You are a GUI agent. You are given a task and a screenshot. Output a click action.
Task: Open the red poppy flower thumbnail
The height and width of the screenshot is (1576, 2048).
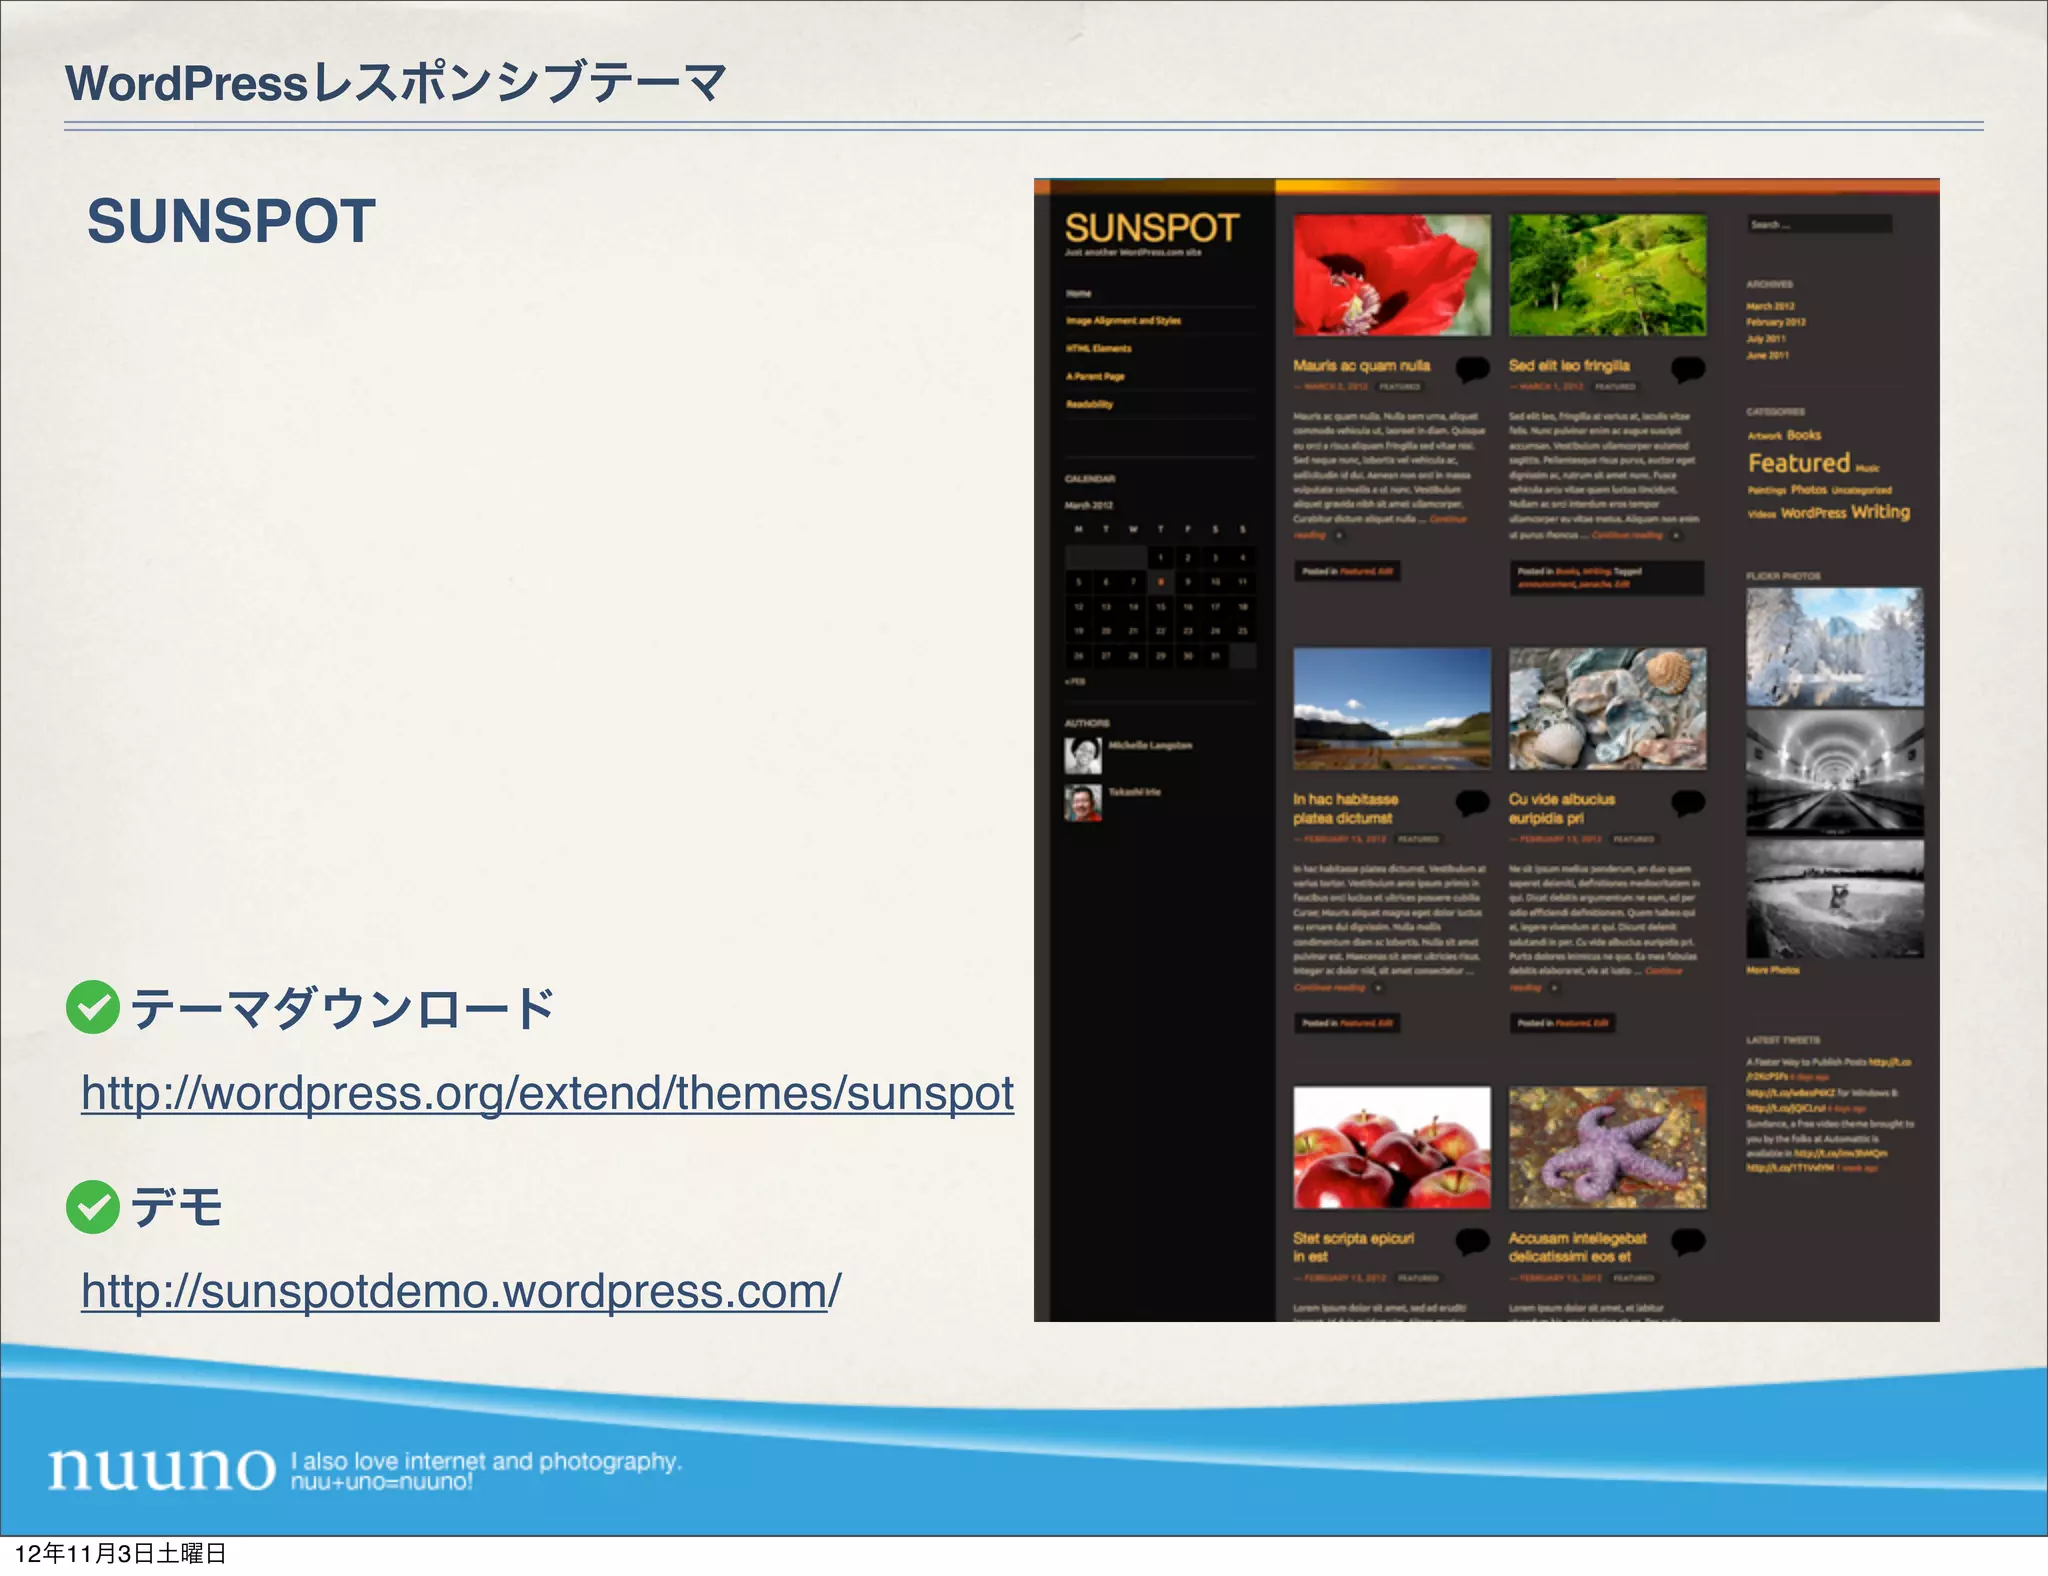[1392, 275]
